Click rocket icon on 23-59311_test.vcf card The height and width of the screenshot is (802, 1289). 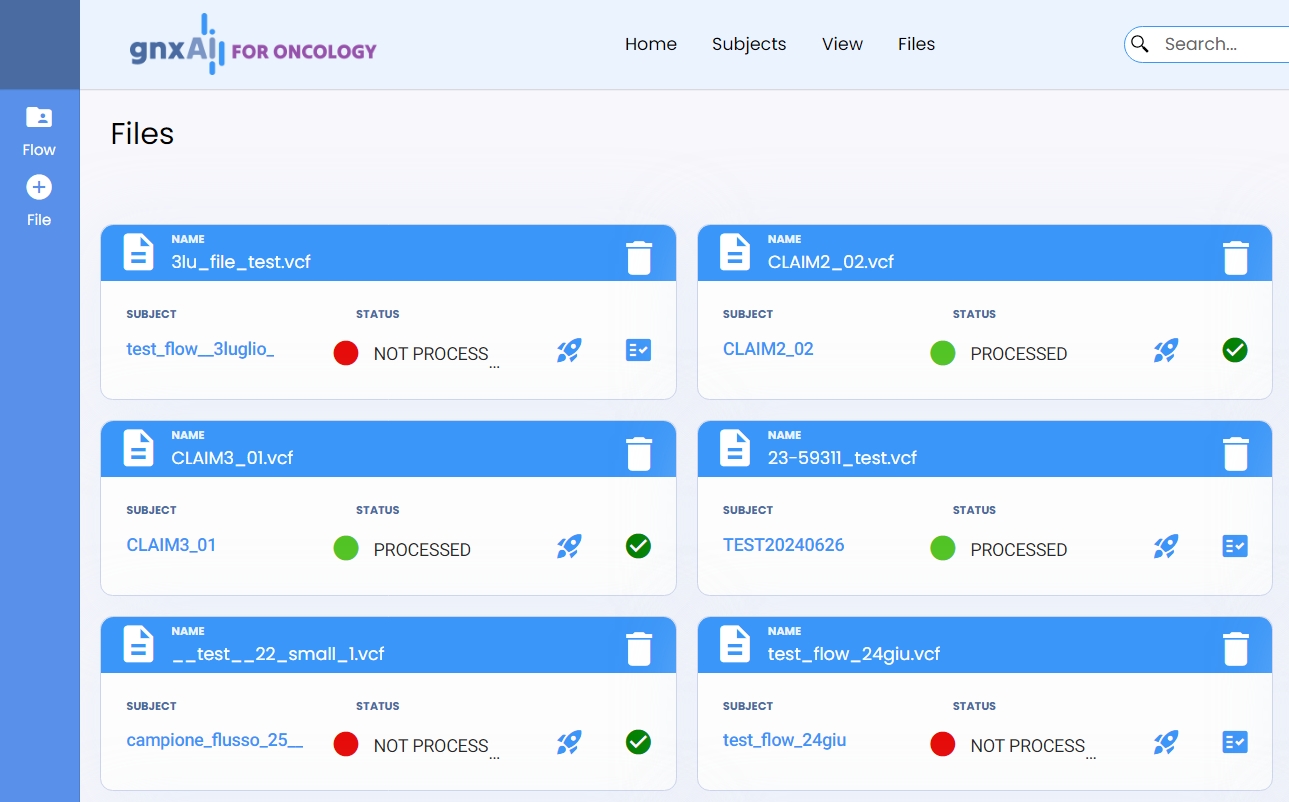click(1166, 546)
